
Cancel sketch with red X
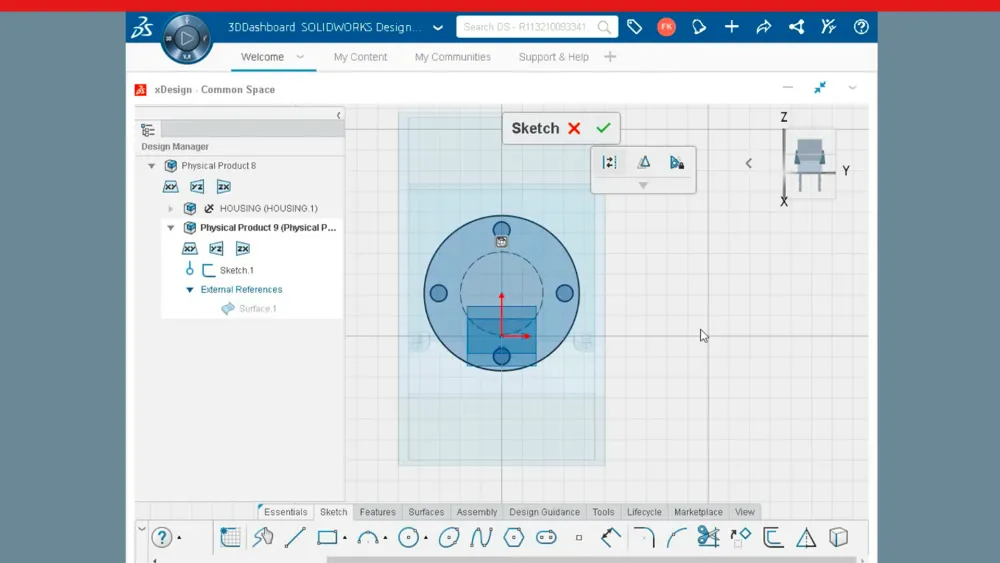tap(574, 128)
